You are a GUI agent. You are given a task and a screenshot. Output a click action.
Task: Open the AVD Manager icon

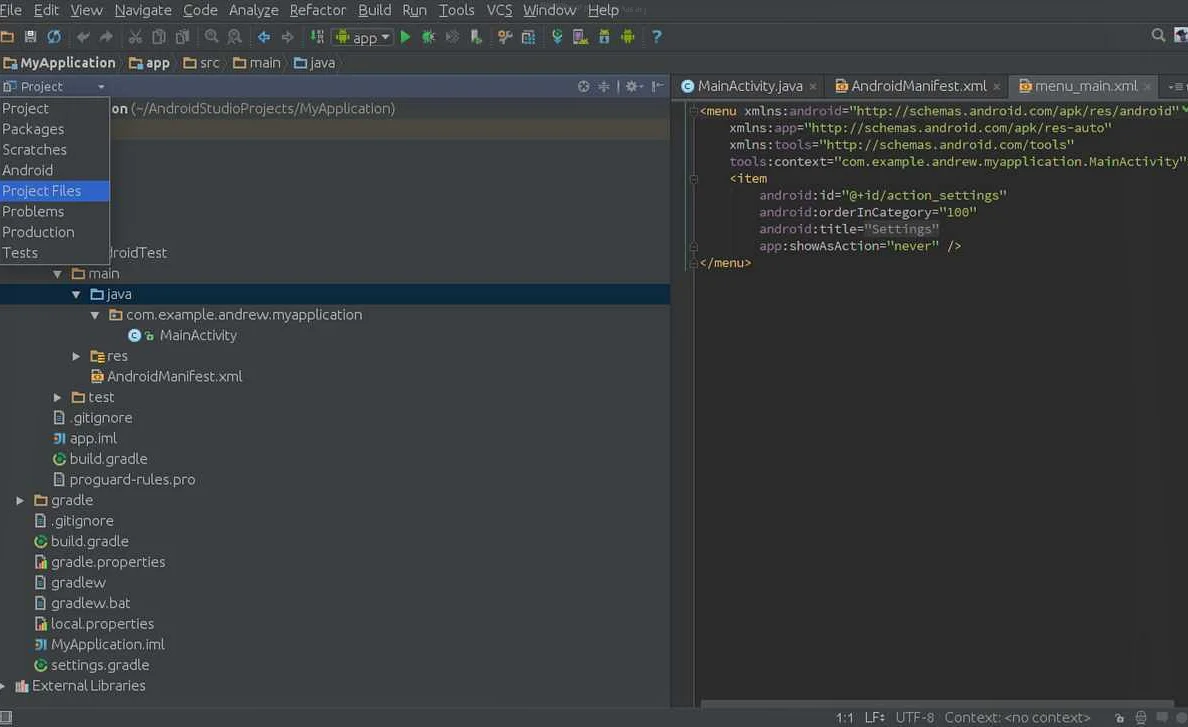point(580,36)
